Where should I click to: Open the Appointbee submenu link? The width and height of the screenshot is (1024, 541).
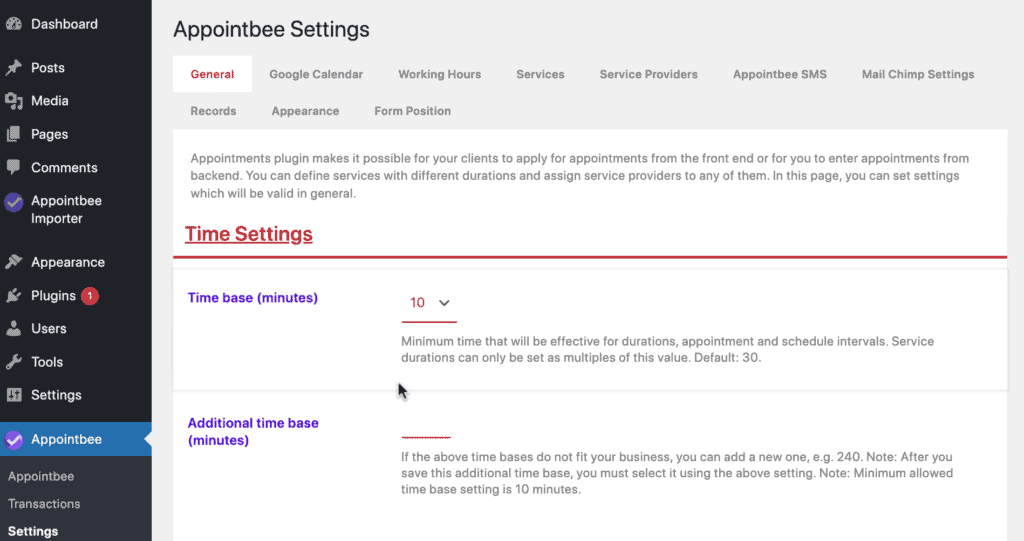pyautogui.click(x=41, y=476)
